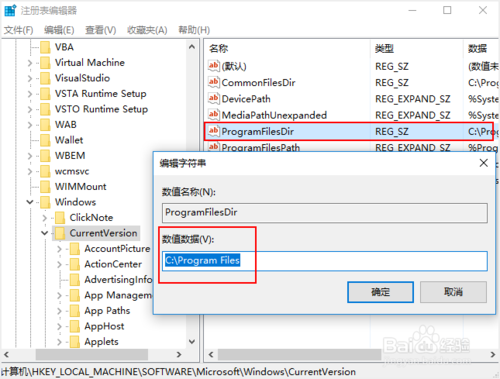The height and width of the screenshot is (379, 500).
Task: Click the Registry Editor app icon in title bar
Action: tap(10, 10)
